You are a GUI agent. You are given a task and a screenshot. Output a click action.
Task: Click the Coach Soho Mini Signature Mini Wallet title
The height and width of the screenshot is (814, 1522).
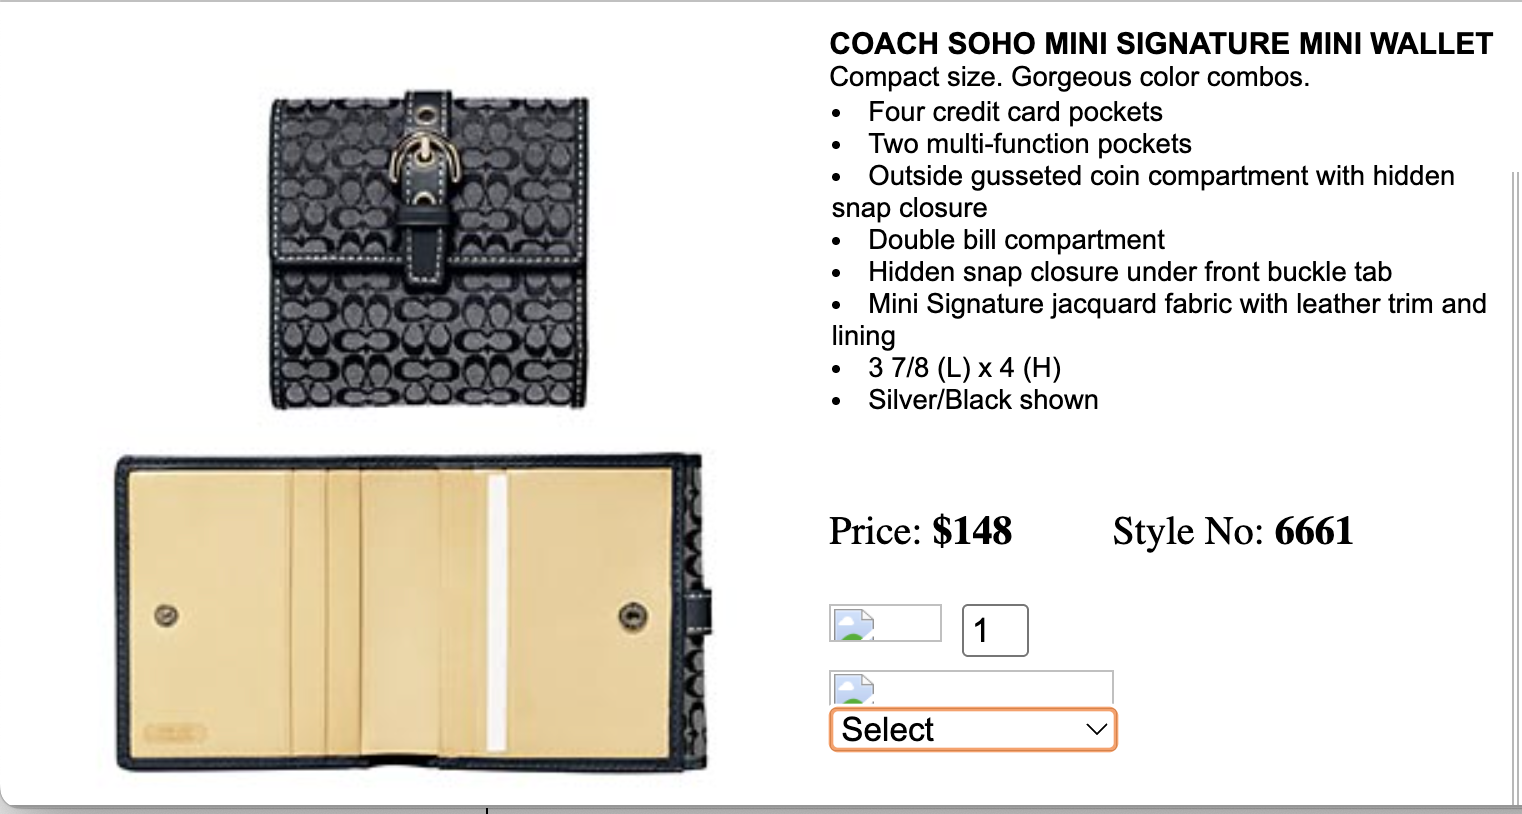click(1161, 44)
